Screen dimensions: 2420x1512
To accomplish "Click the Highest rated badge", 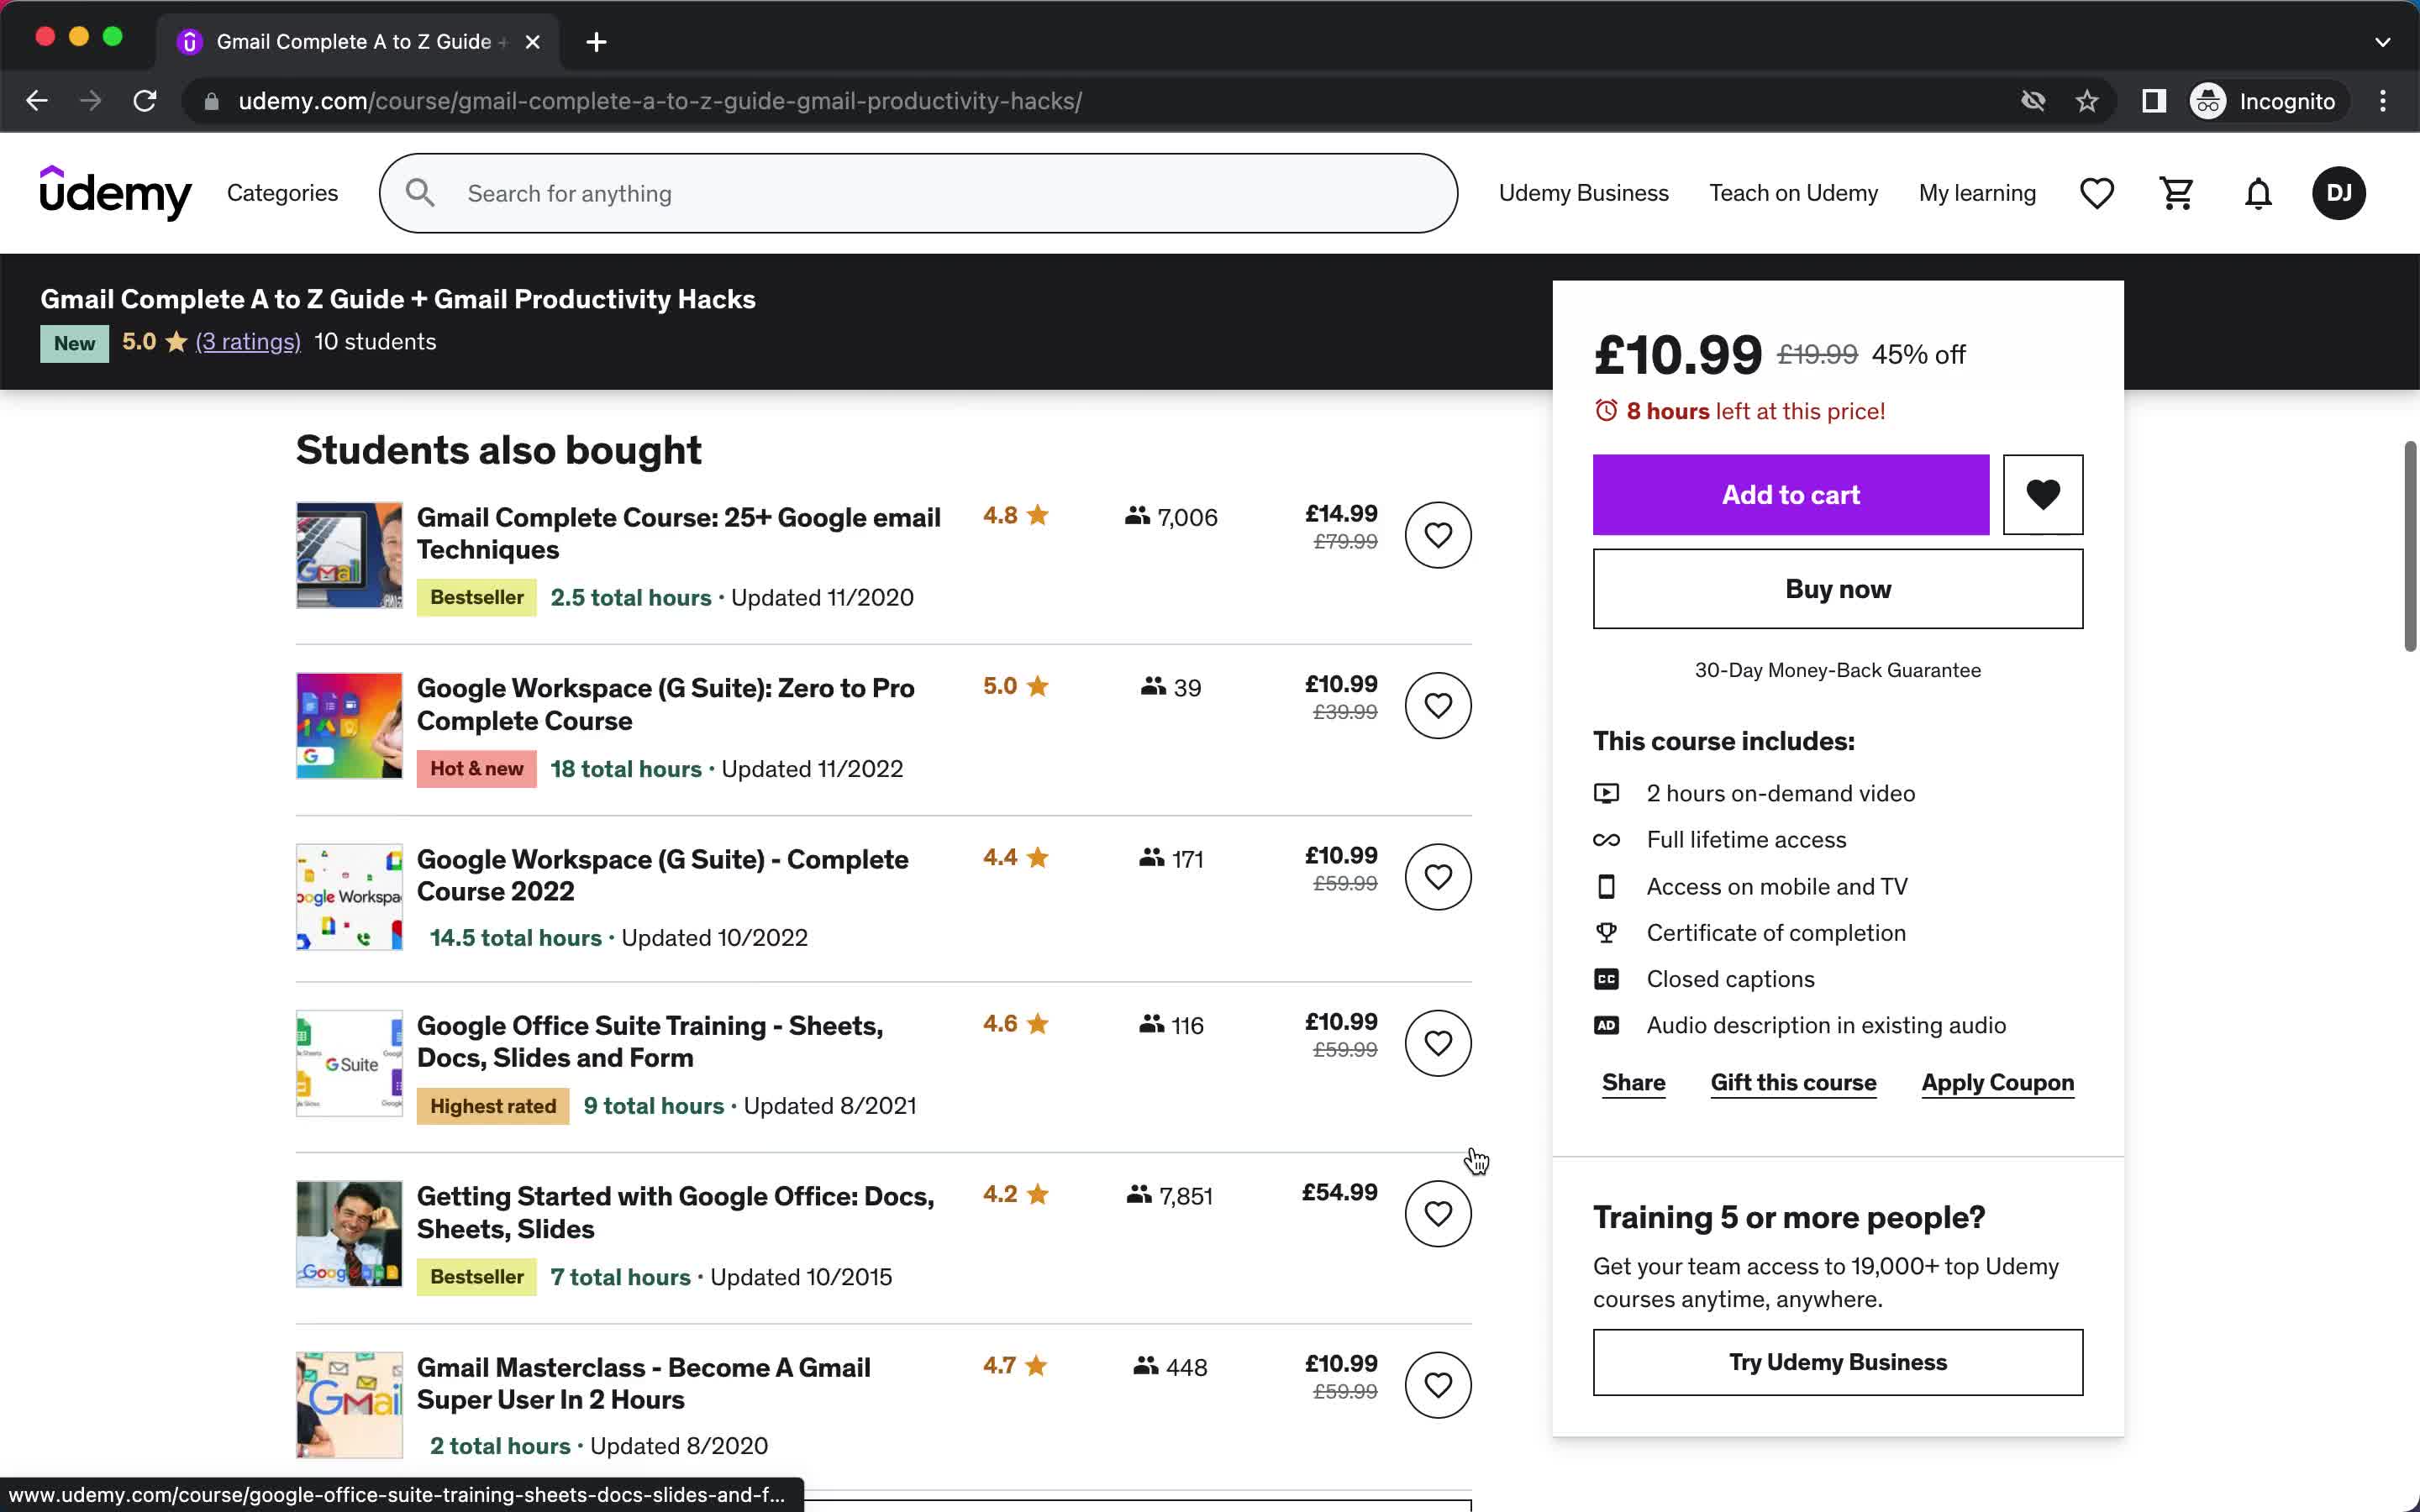I will pos(492,1106).
